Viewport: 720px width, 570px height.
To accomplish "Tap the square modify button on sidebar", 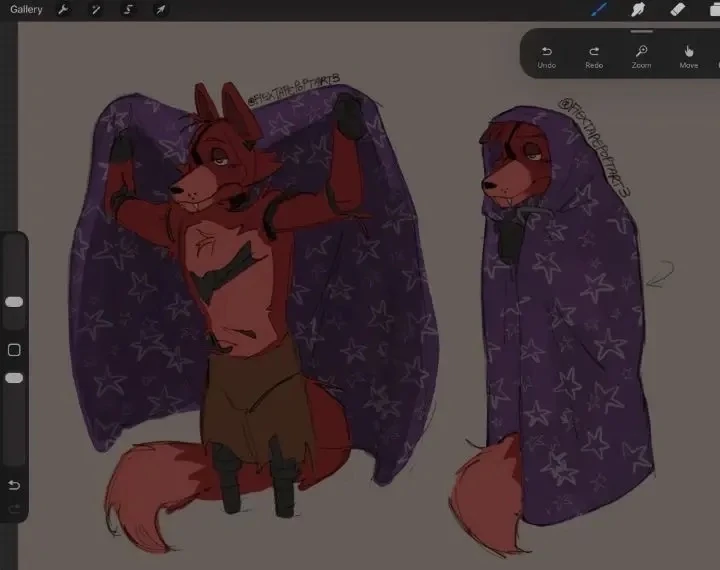I will 14,350.
